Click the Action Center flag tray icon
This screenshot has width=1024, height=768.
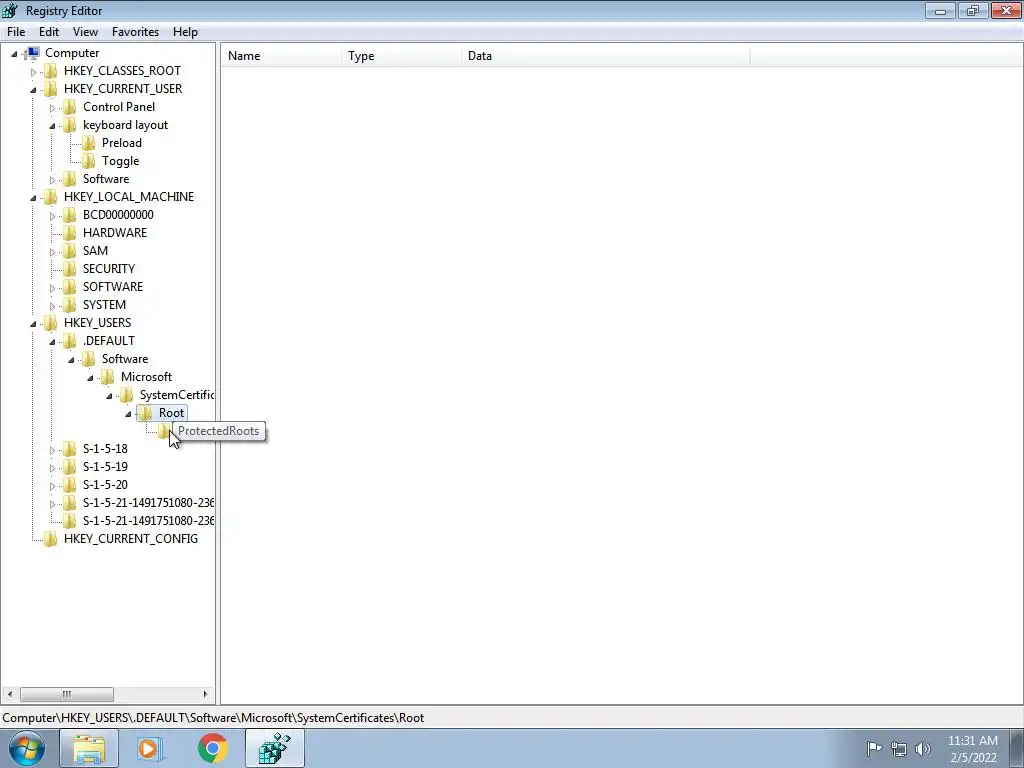874,748
